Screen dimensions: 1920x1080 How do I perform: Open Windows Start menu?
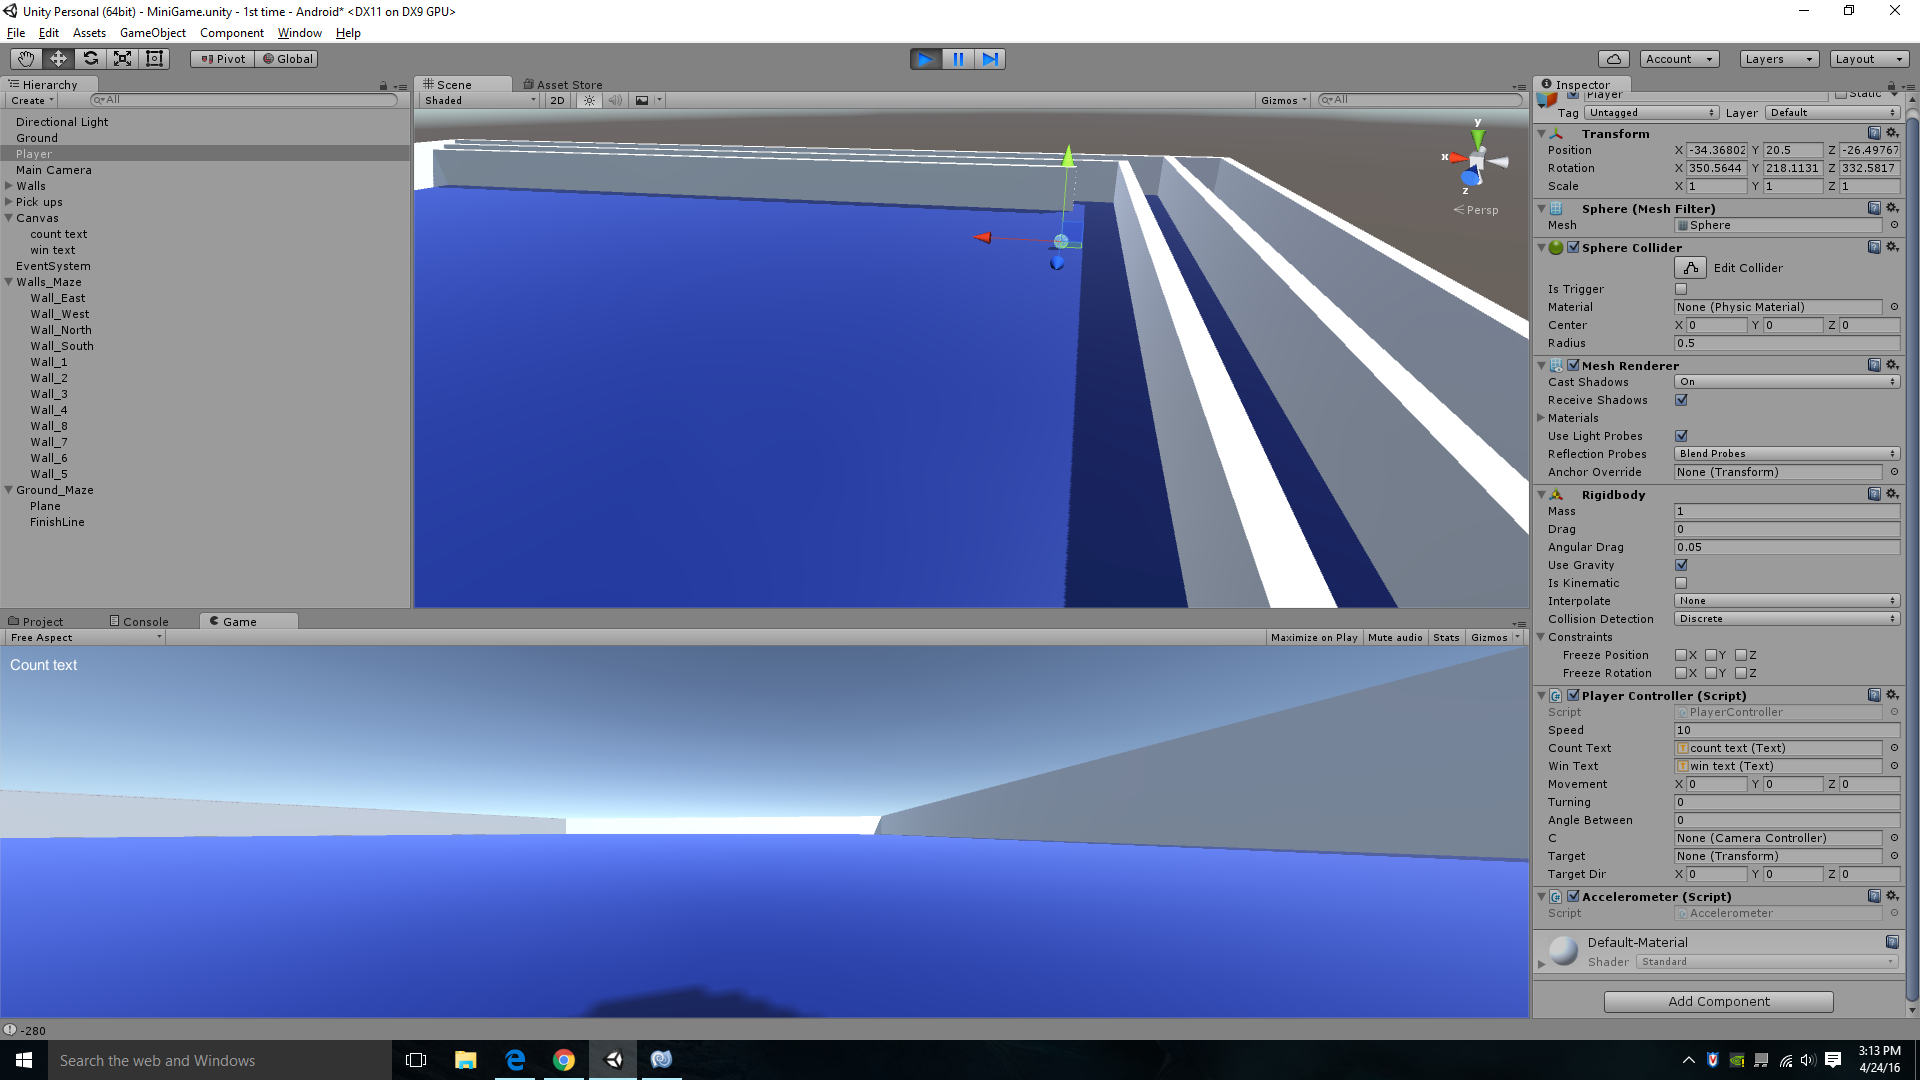(24, 1060)
